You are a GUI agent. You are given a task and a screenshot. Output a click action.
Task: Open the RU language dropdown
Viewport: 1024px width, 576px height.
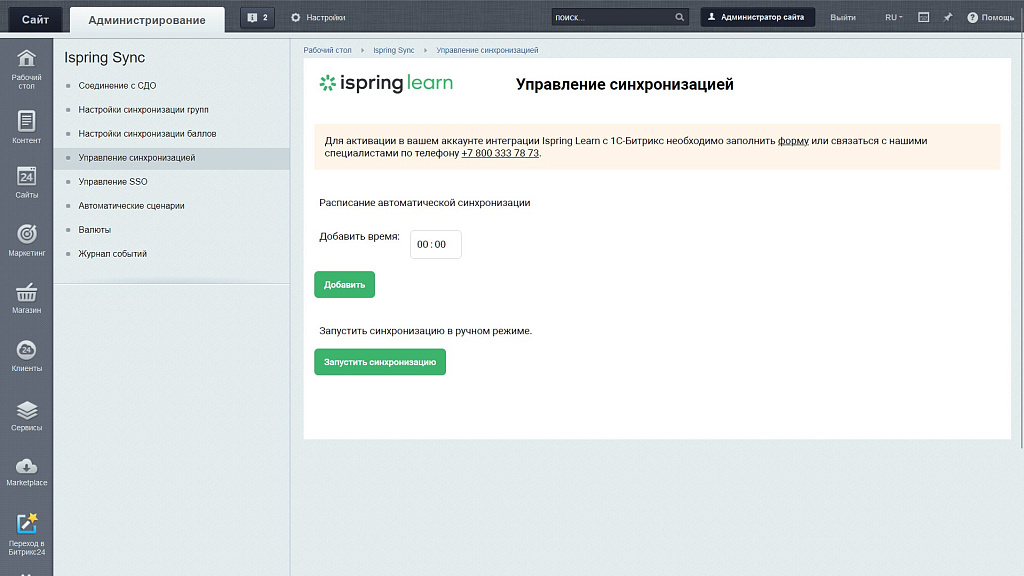[x=890, y=16]
